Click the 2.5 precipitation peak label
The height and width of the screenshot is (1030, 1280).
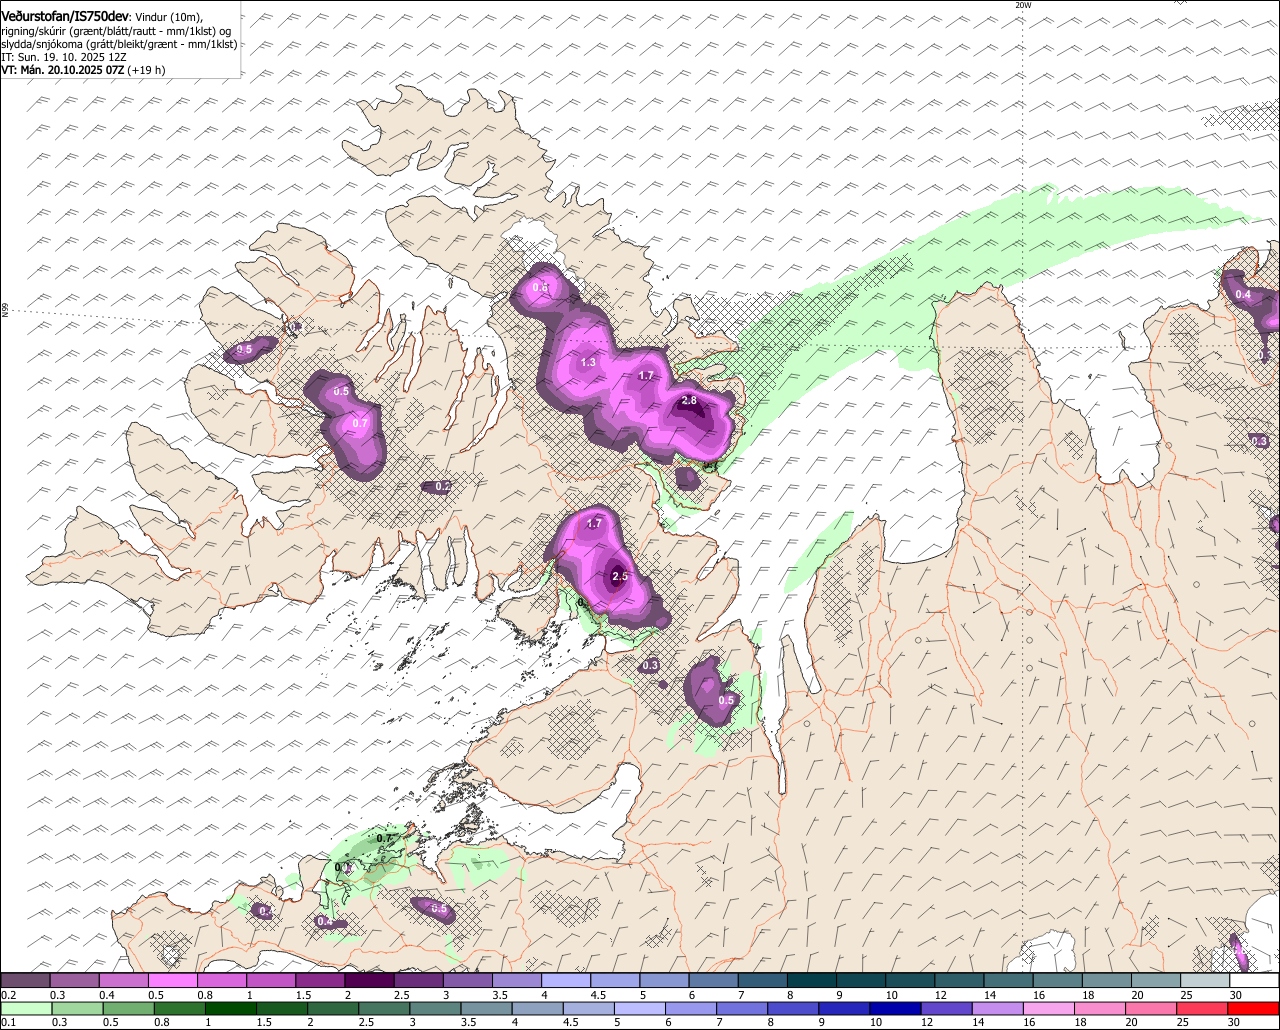click(619, 576)
